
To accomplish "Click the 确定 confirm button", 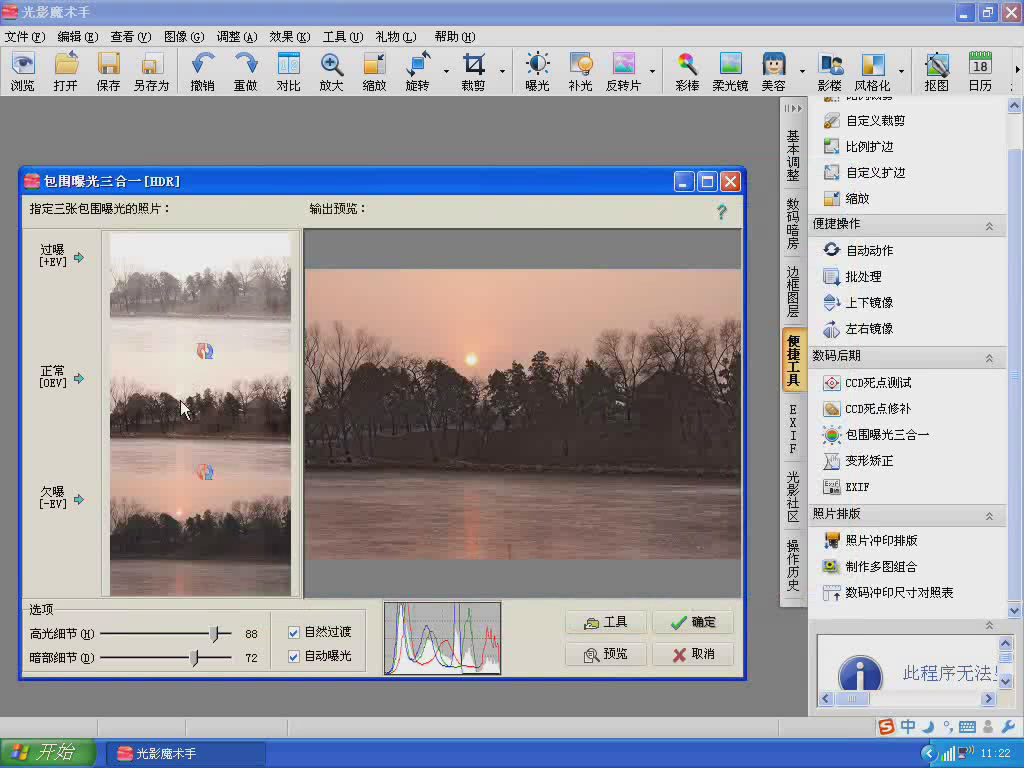I will click(693, 622).
